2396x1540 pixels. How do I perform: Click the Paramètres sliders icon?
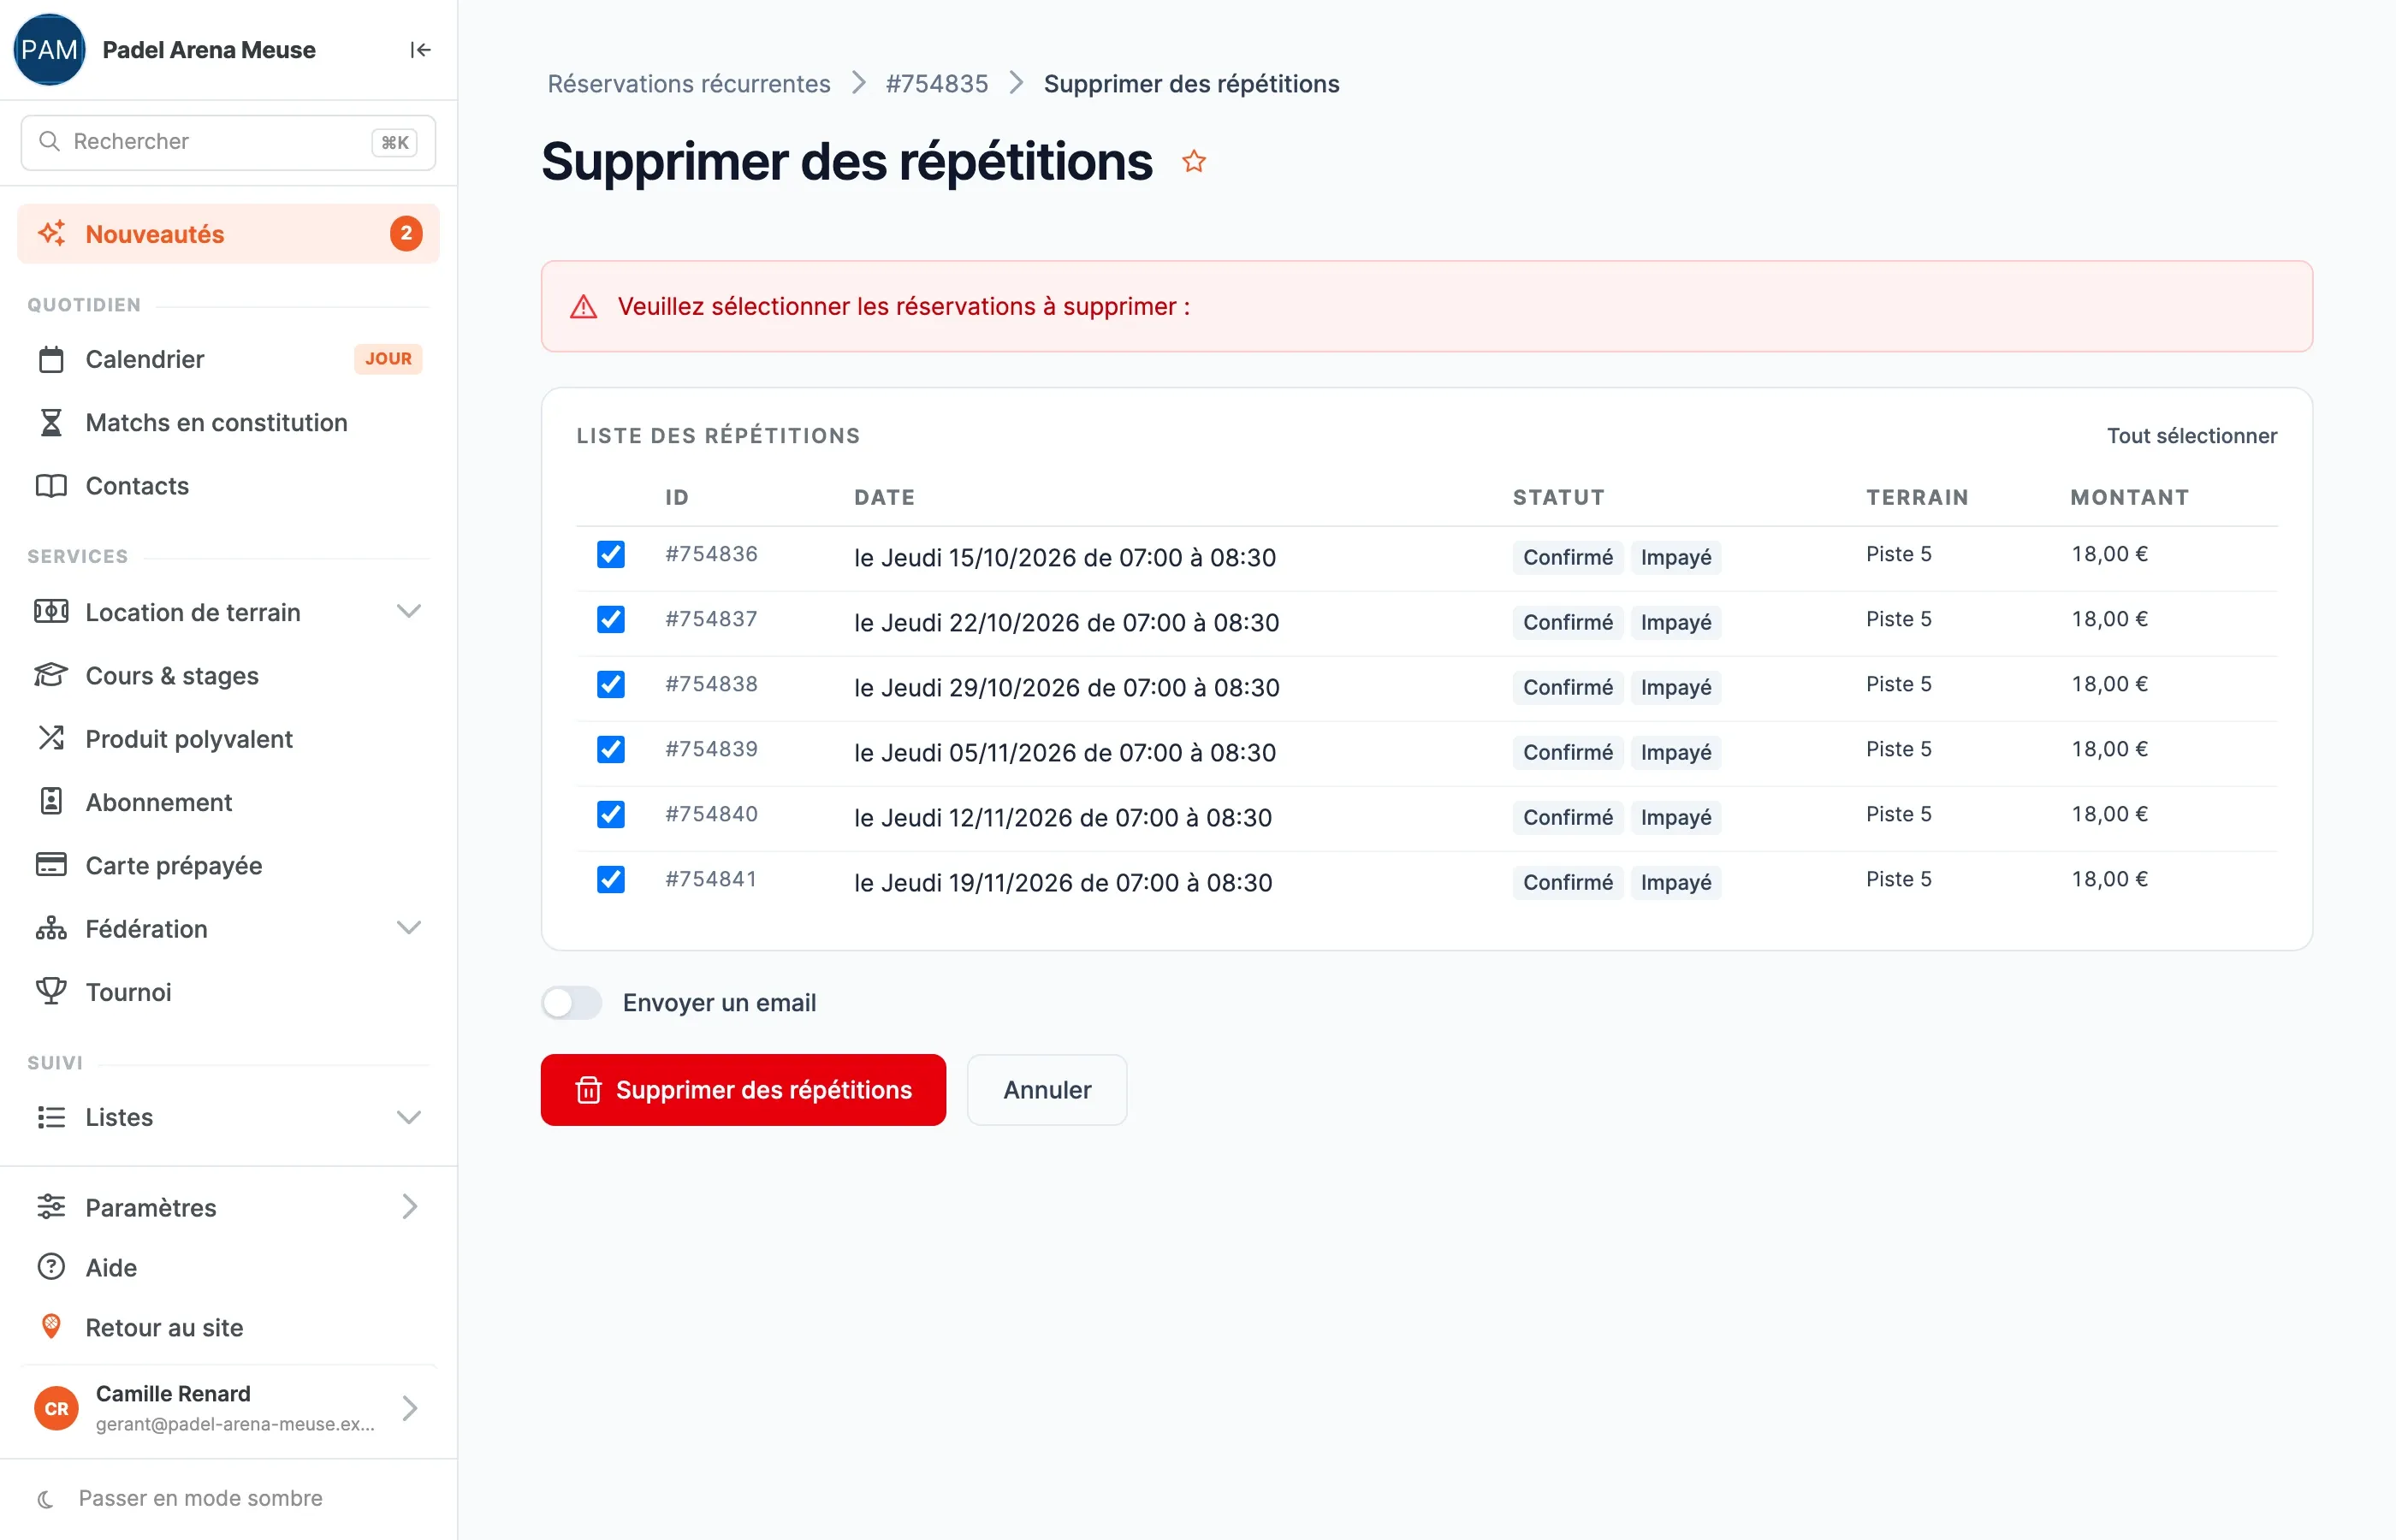51,1207
